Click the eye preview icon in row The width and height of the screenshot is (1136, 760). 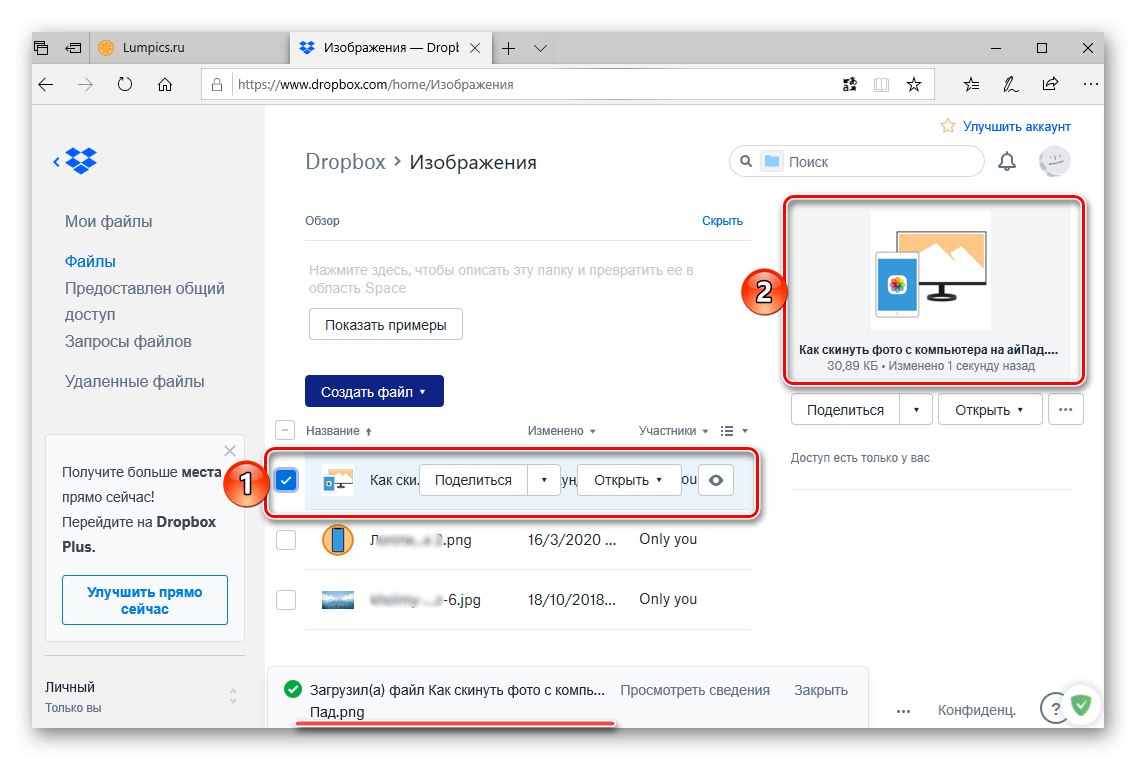point(716,480)
